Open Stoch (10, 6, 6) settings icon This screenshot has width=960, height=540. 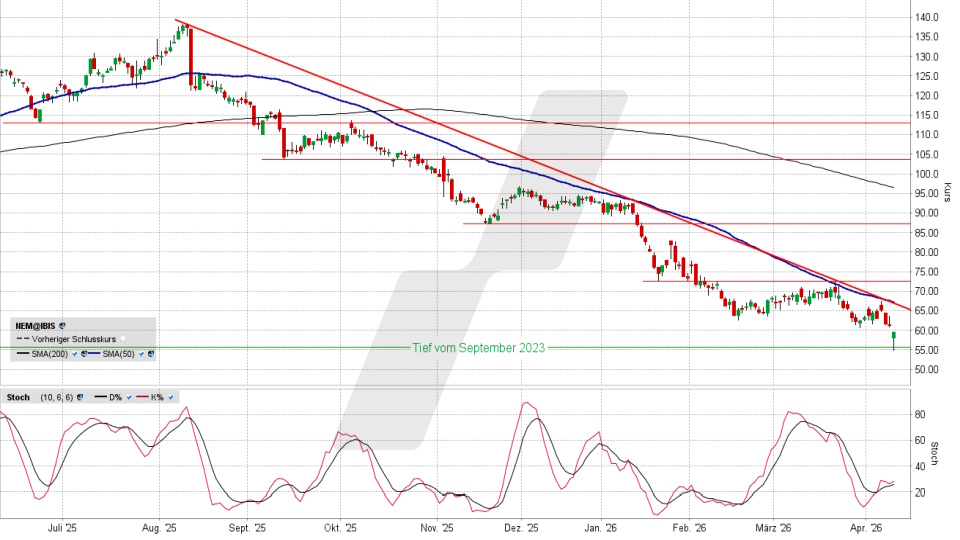[79, 397]
